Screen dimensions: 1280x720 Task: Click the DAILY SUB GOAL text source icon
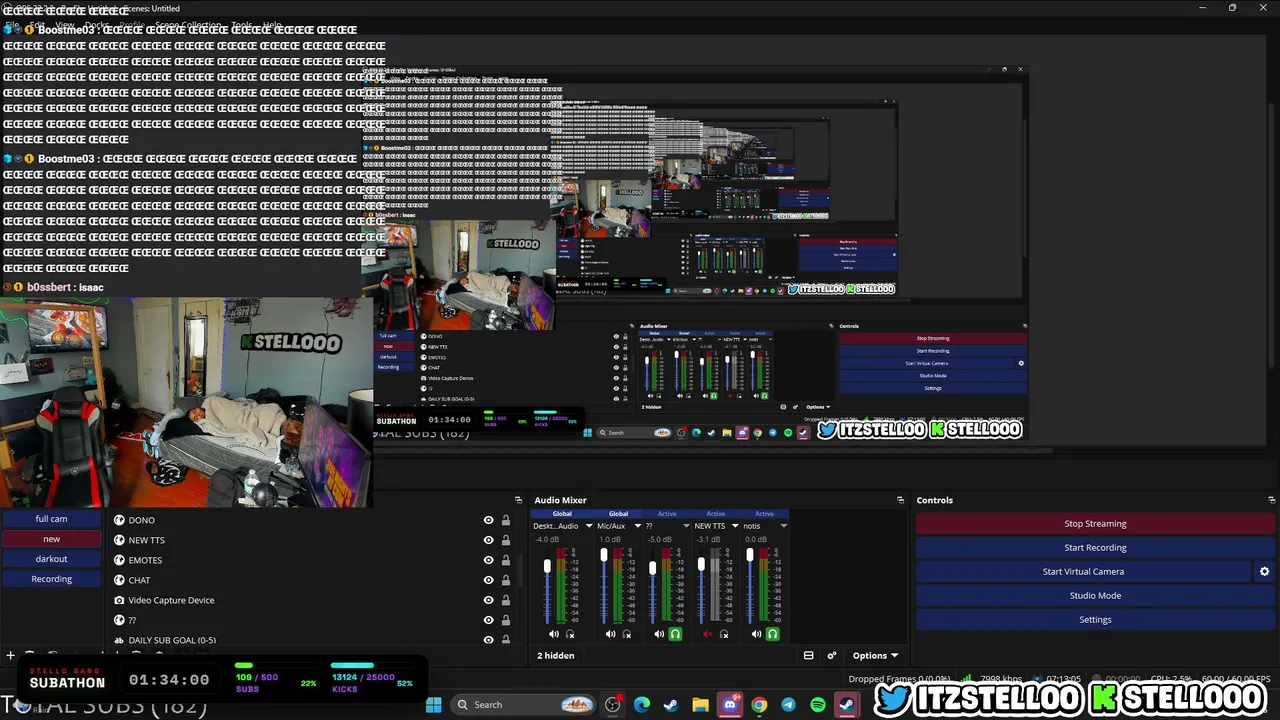point(120,640)
